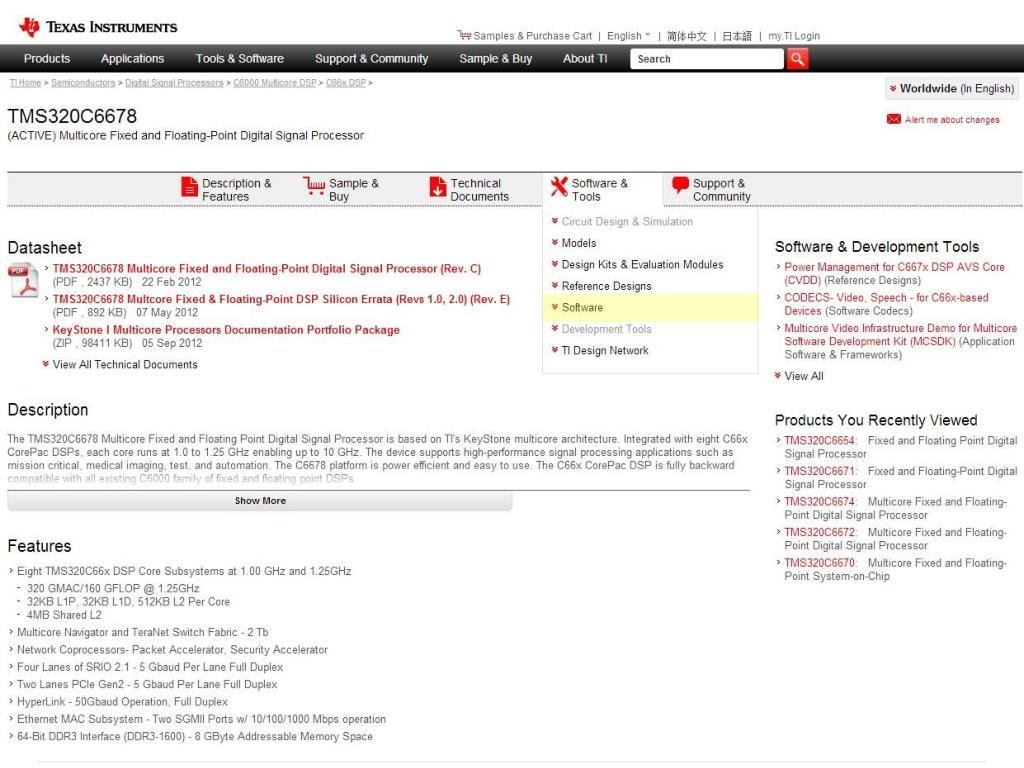Viewport: 1024px width, 768px height.
Task: Open CODECS- Video, Speech link
Action: [886, 304]
